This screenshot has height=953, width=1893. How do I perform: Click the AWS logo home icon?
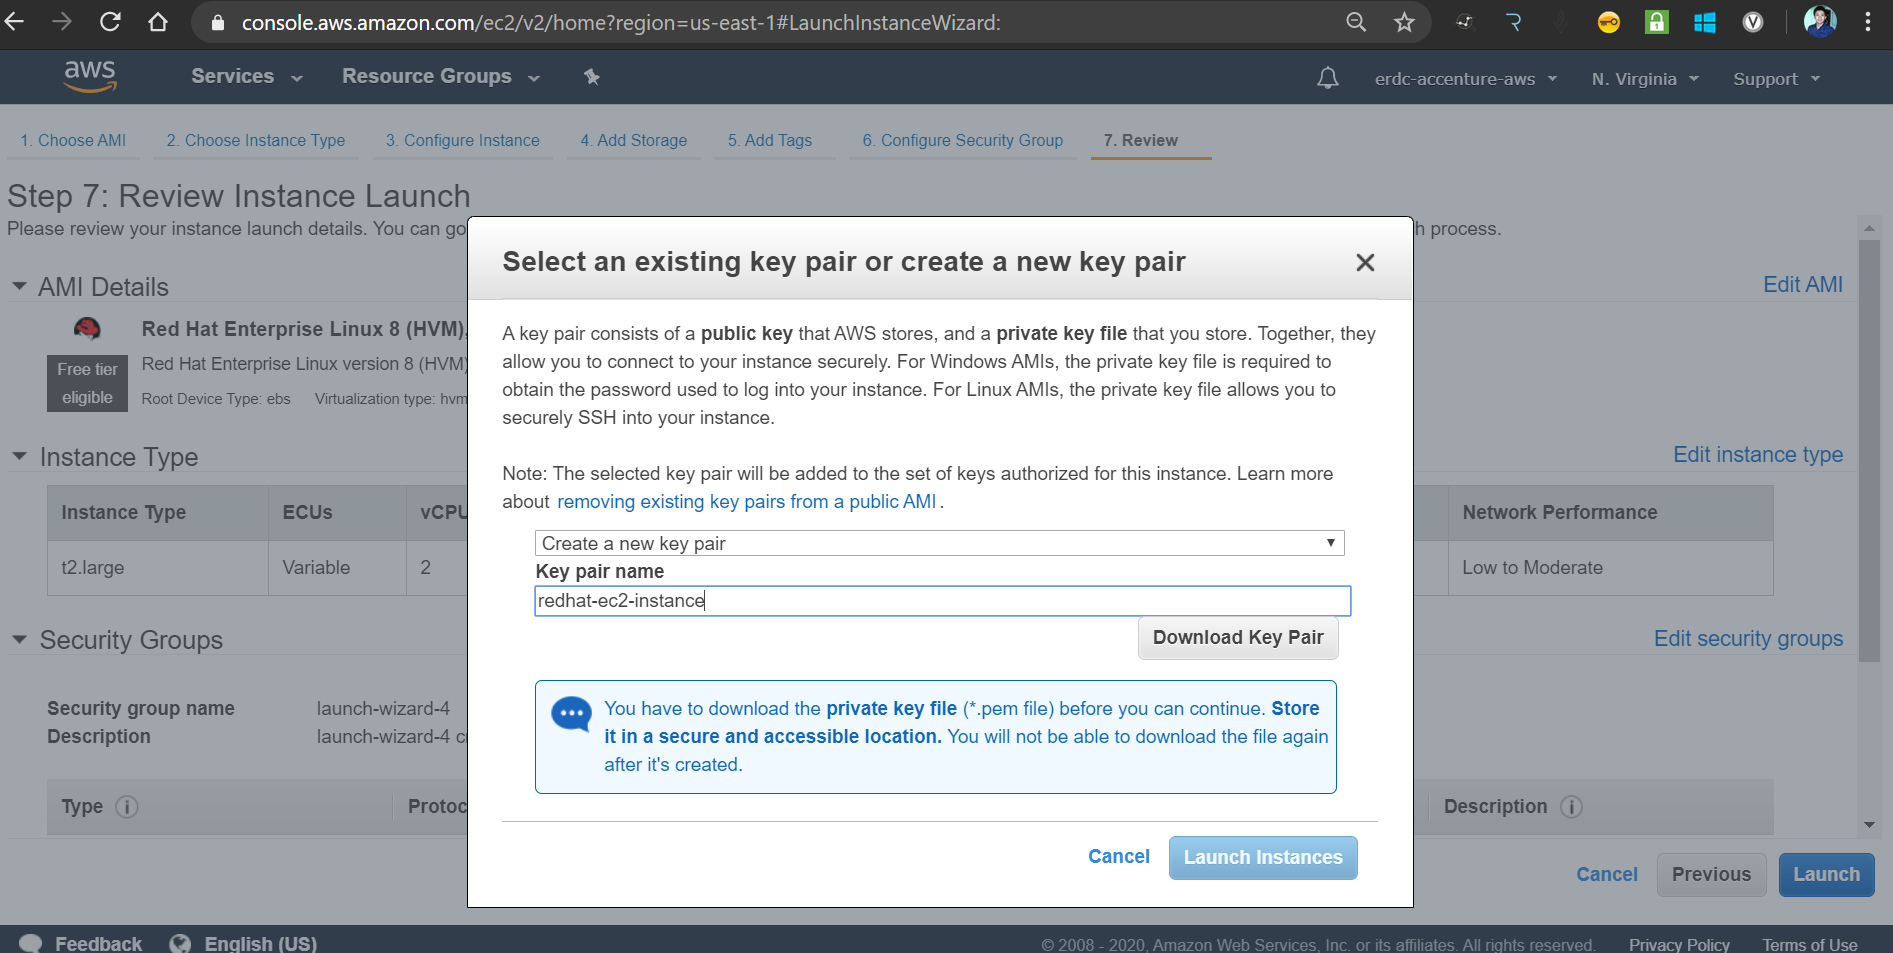[x=90, y=76]
